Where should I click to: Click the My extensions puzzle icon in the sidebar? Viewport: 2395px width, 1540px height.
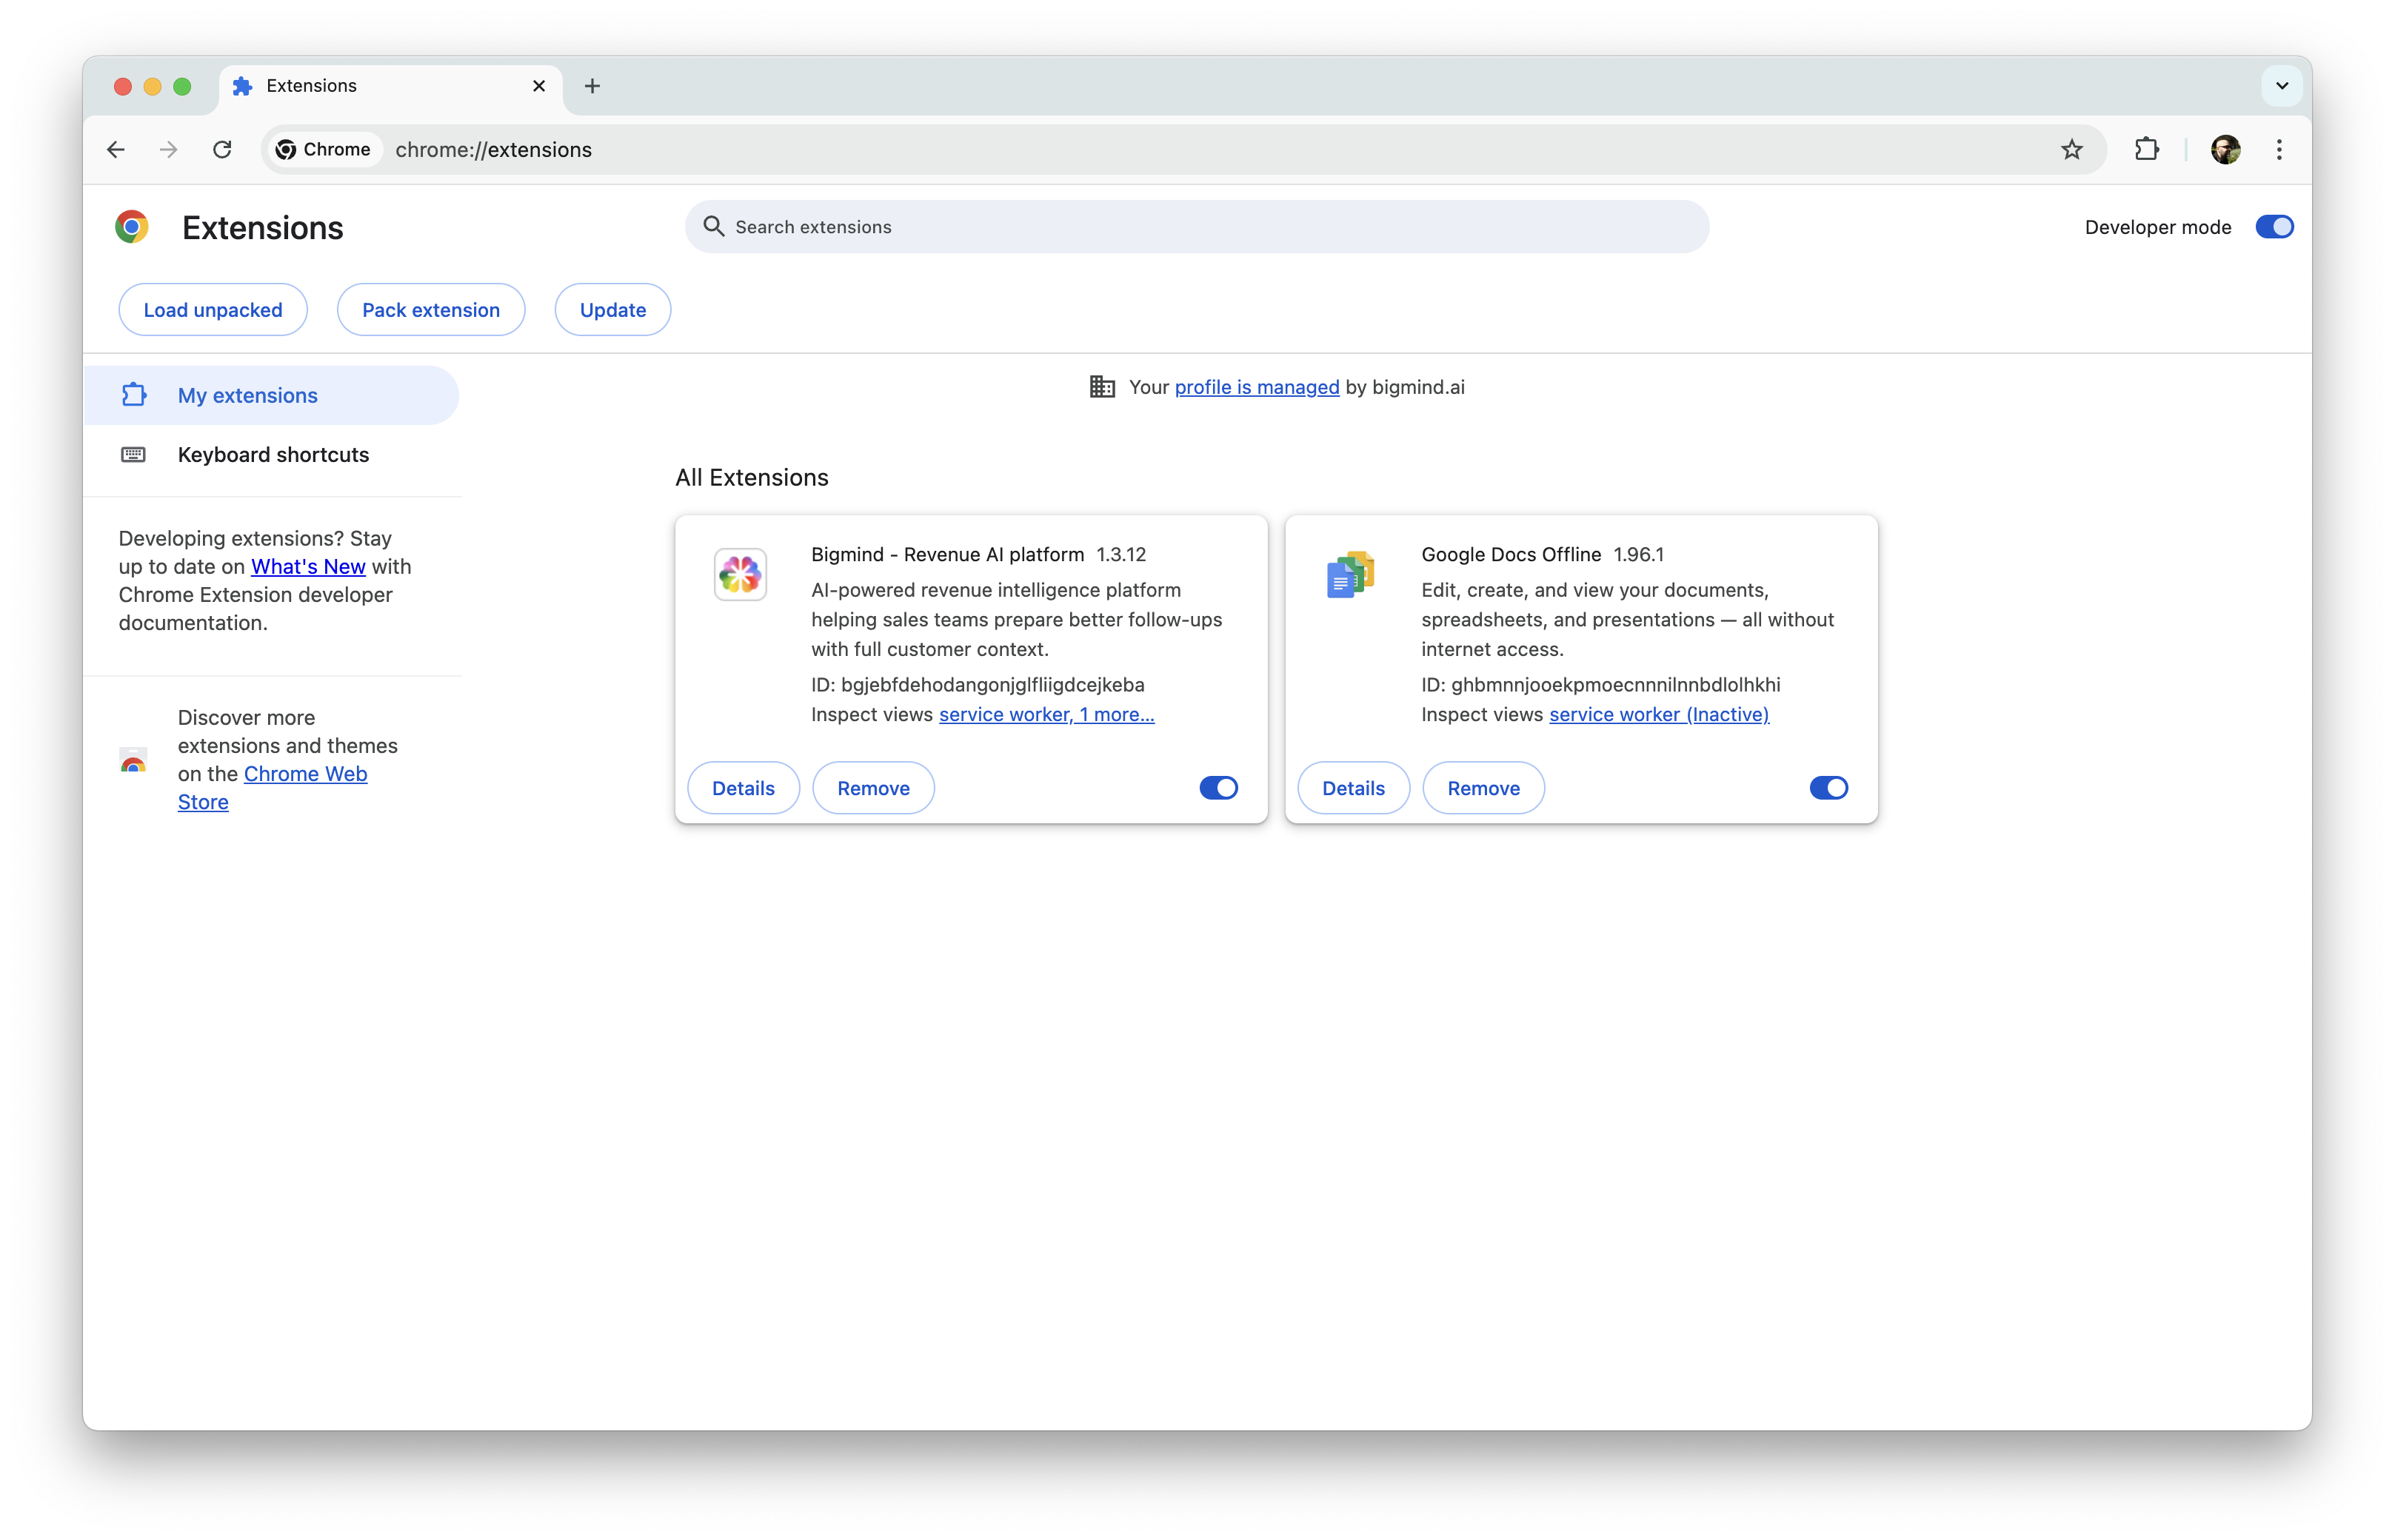[x=134, y=395]
